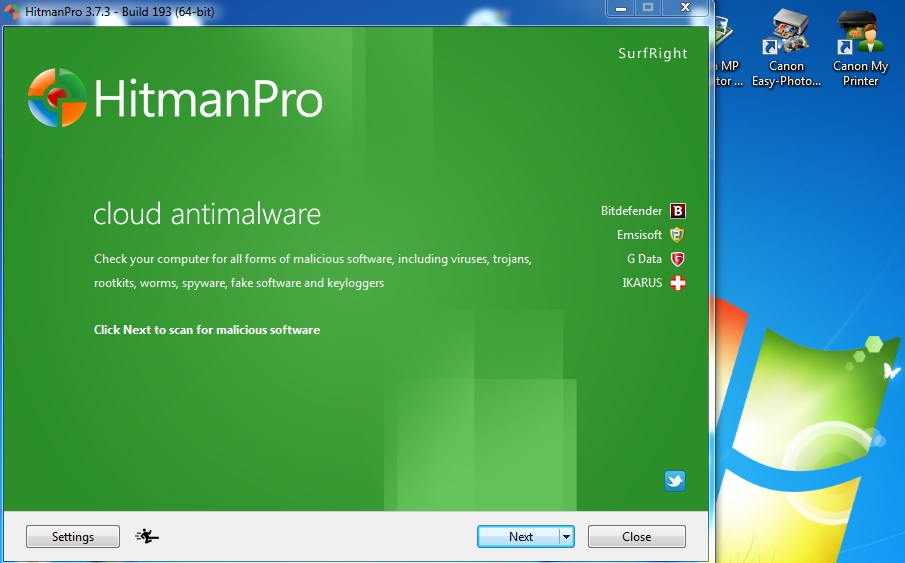Open the Twitter bird icon
Screen dimensions: 905x563
675,480
